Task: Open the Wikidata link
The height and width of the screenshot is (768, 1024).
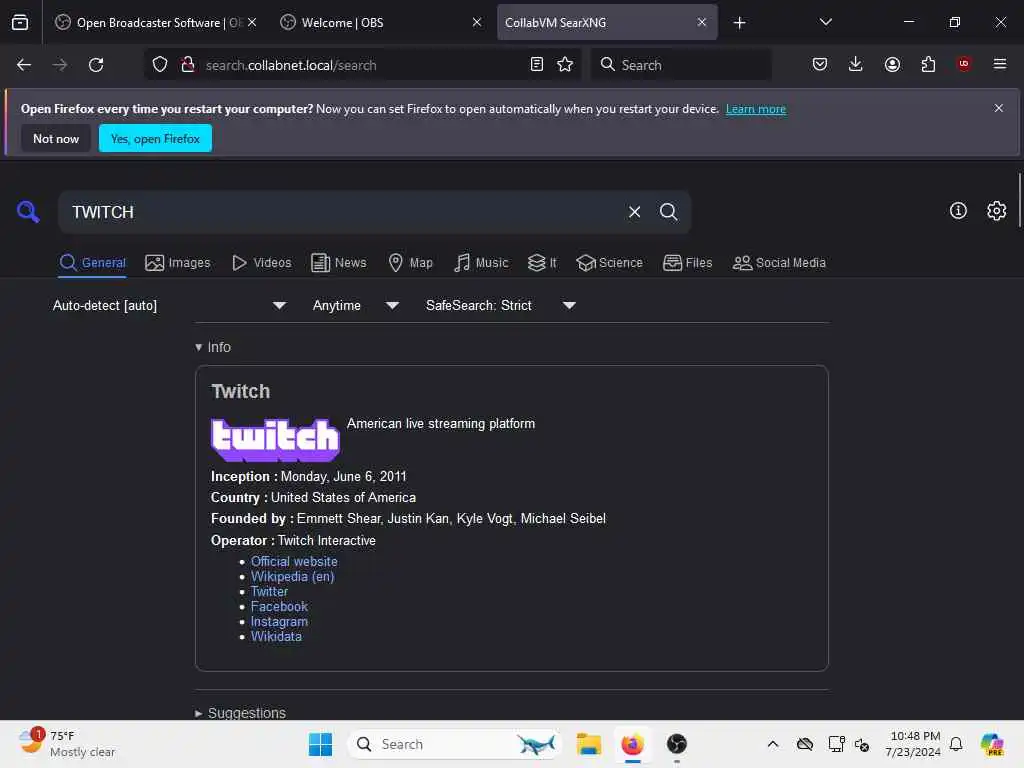Action: pos(276,636)
